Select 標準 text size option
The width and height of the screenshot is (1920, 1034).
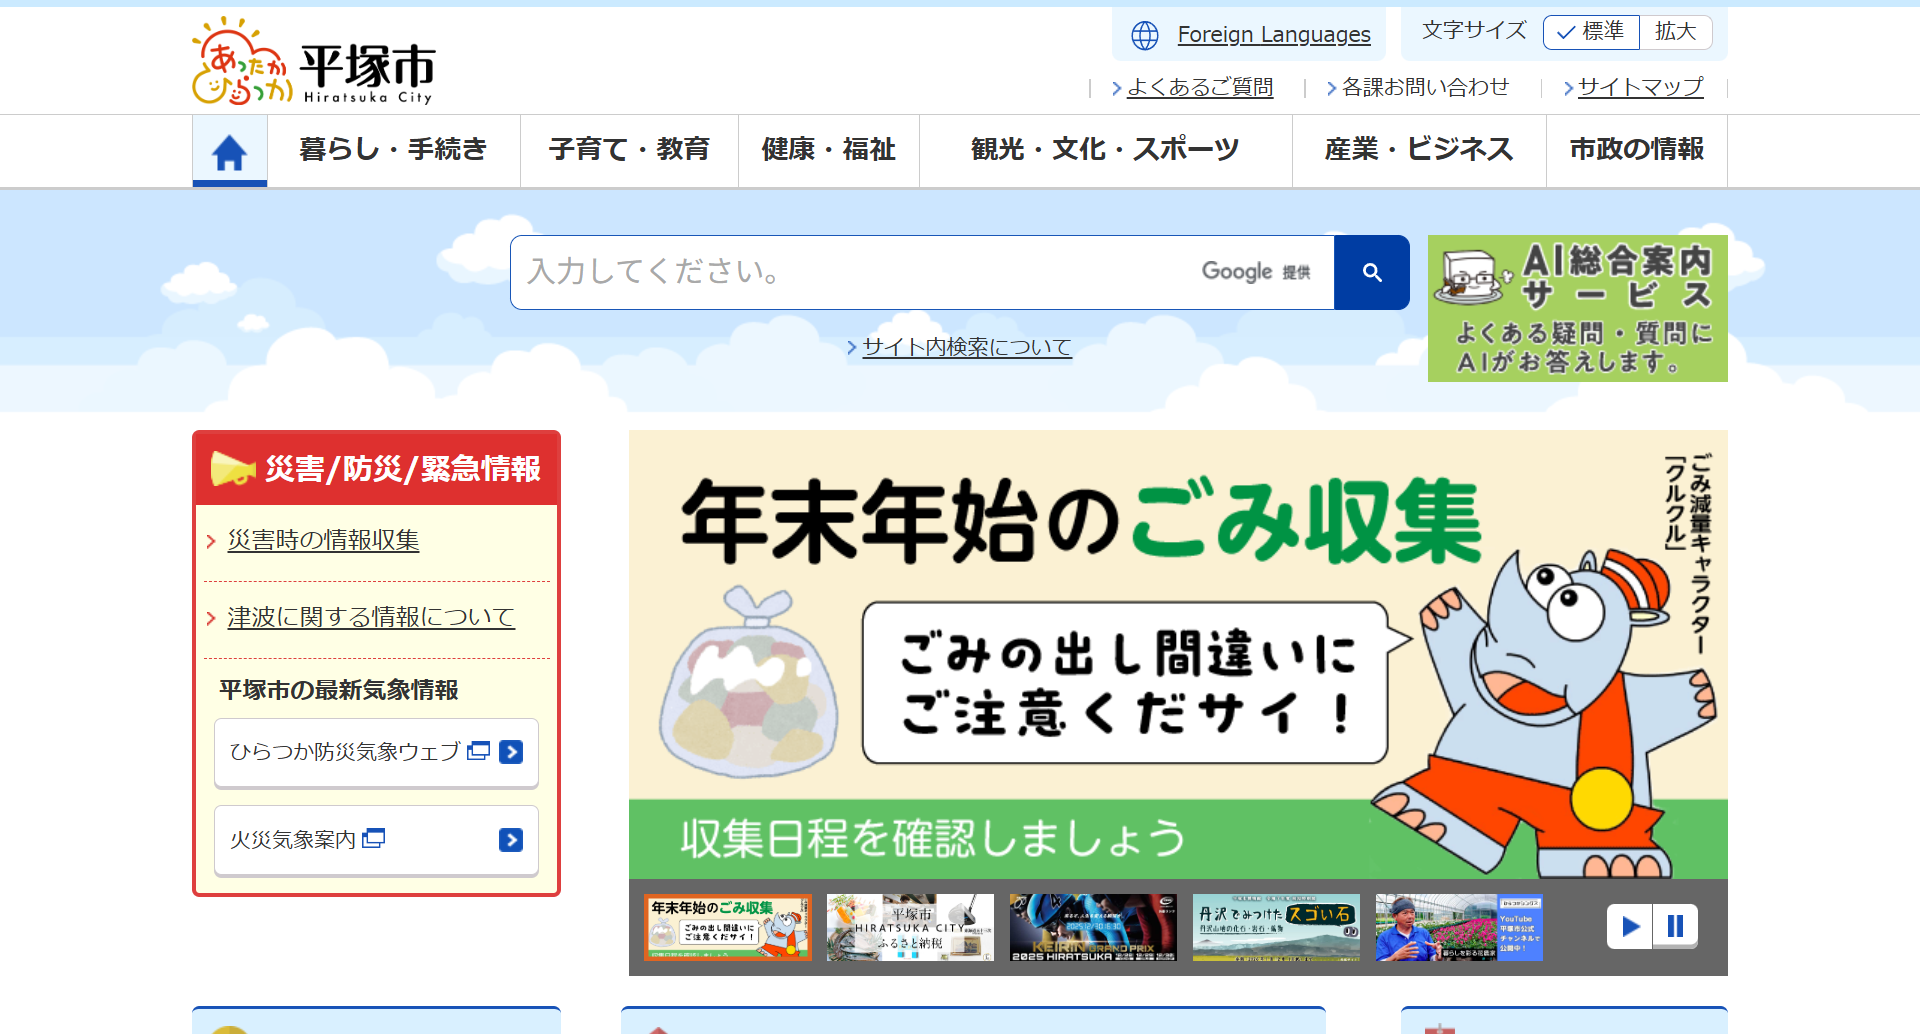click(x=1591, y=32)
